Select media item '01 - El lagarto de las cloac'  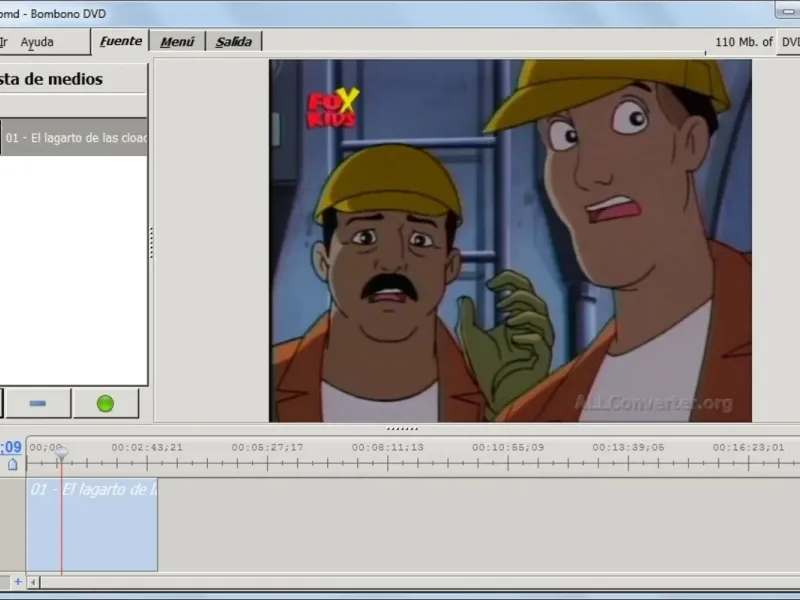pyautogui.click(x=74, y=138)
